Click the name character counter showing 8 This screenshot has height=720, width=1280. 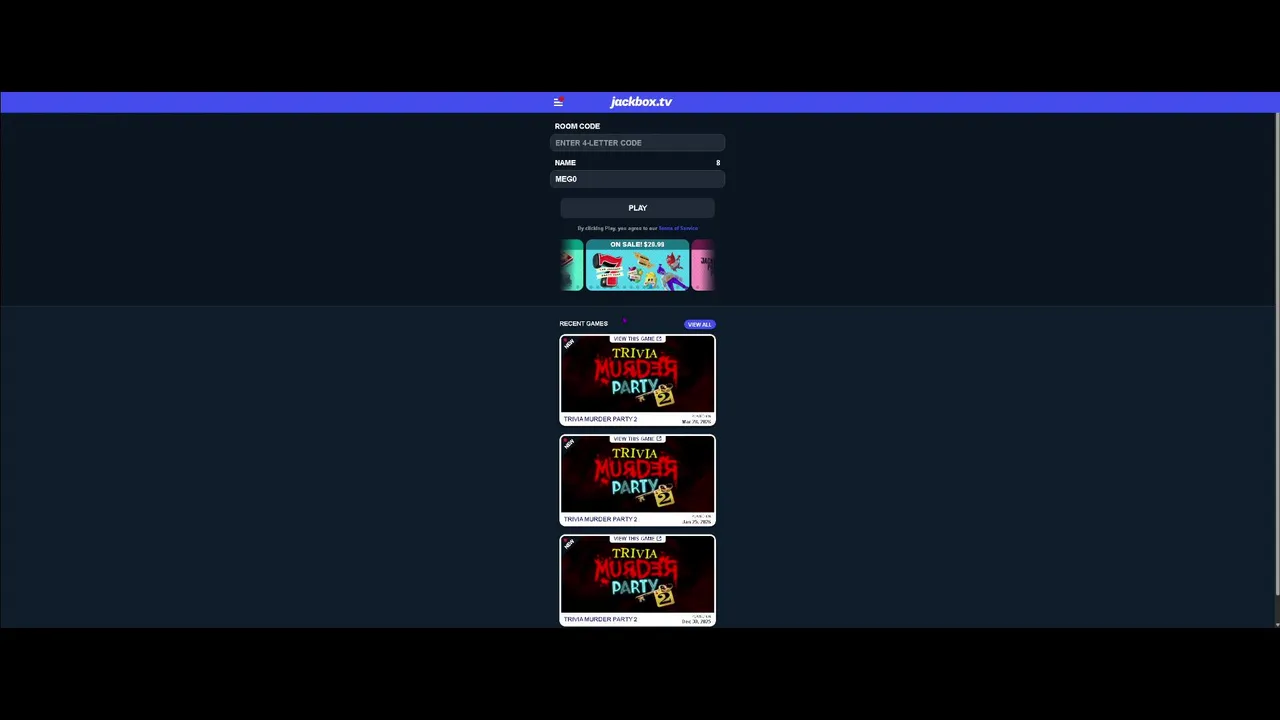718,163
